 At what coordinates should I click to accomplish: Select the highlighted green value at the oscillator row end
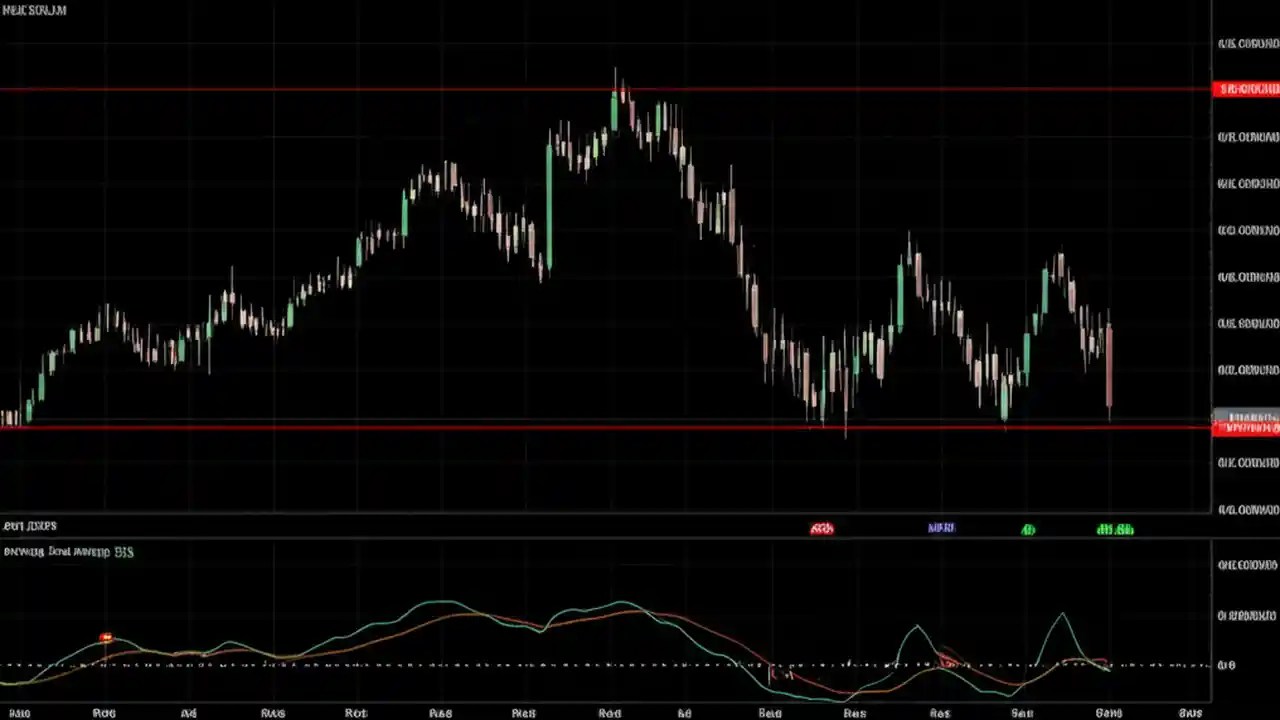(x=1116, y=529)
